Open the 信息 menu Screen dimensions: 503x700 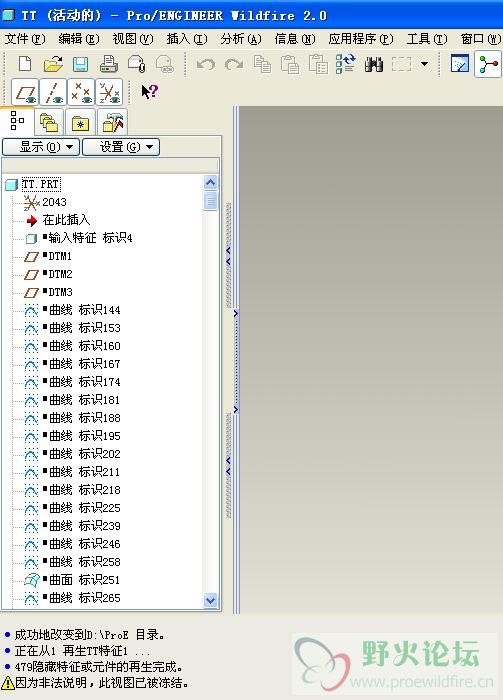tap(295, 39)
